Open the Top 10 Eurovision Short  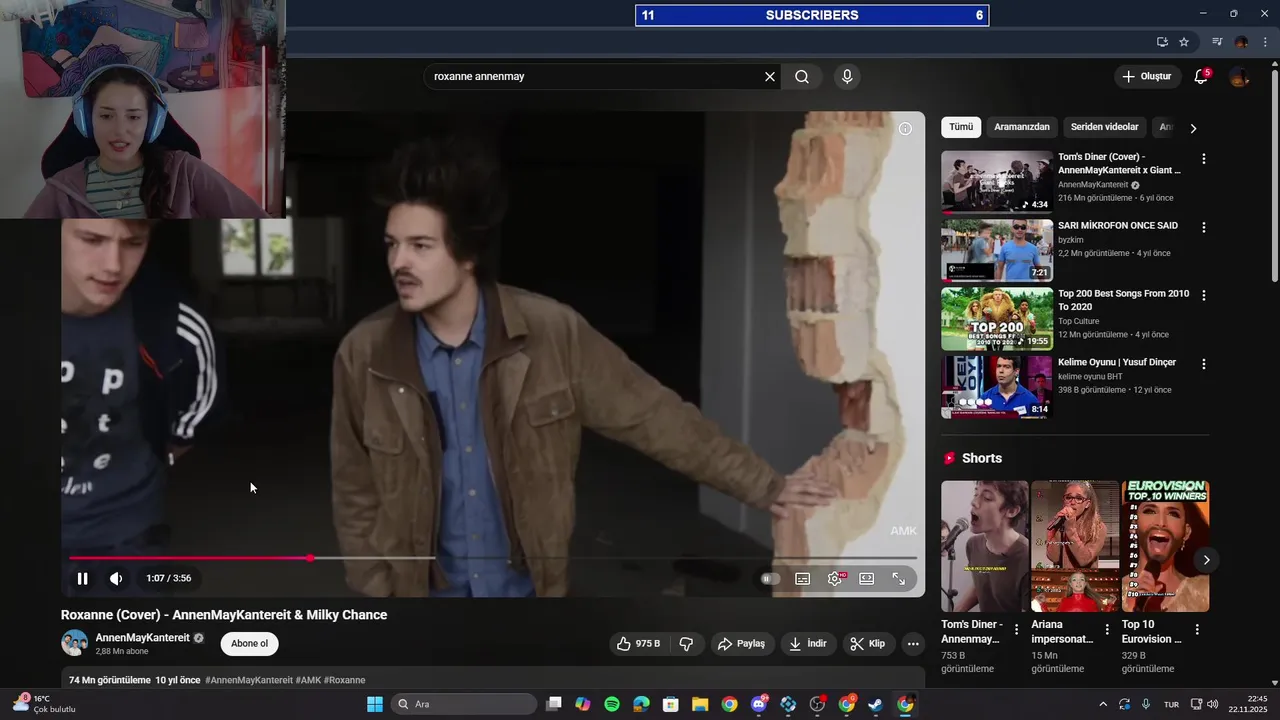click(1165, 546)
